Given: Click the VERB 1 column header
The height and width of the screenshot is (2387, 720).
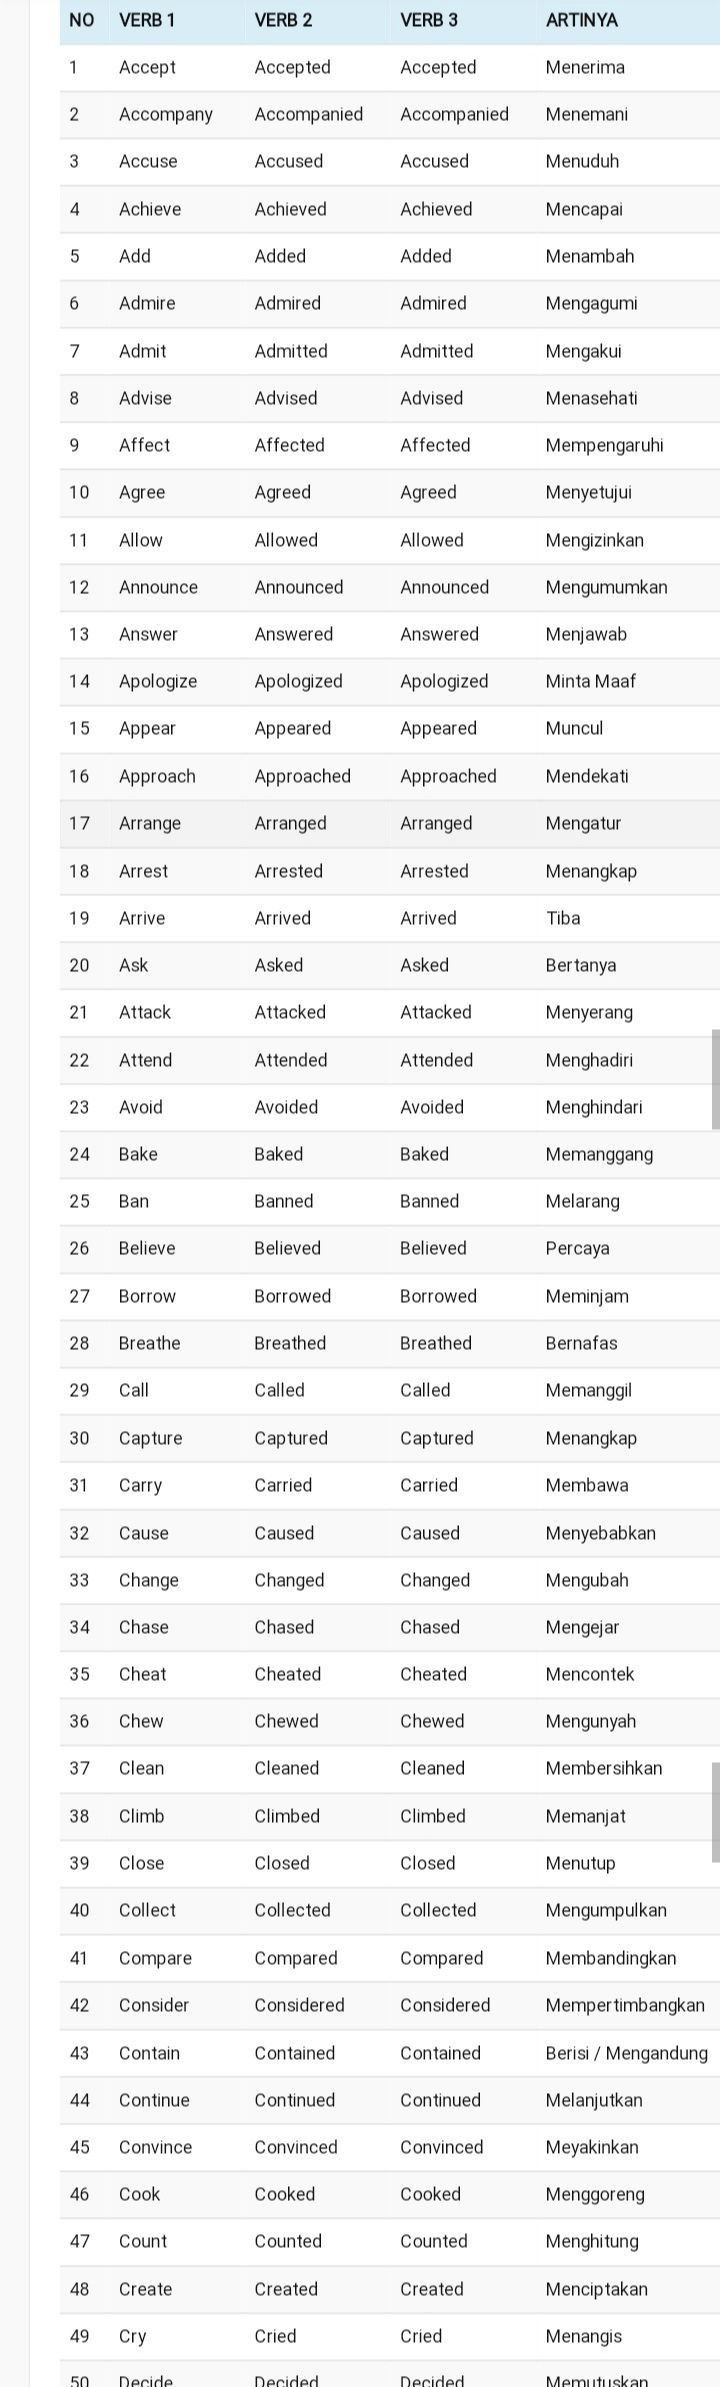Looking at the screenshot, I should 147,20.
